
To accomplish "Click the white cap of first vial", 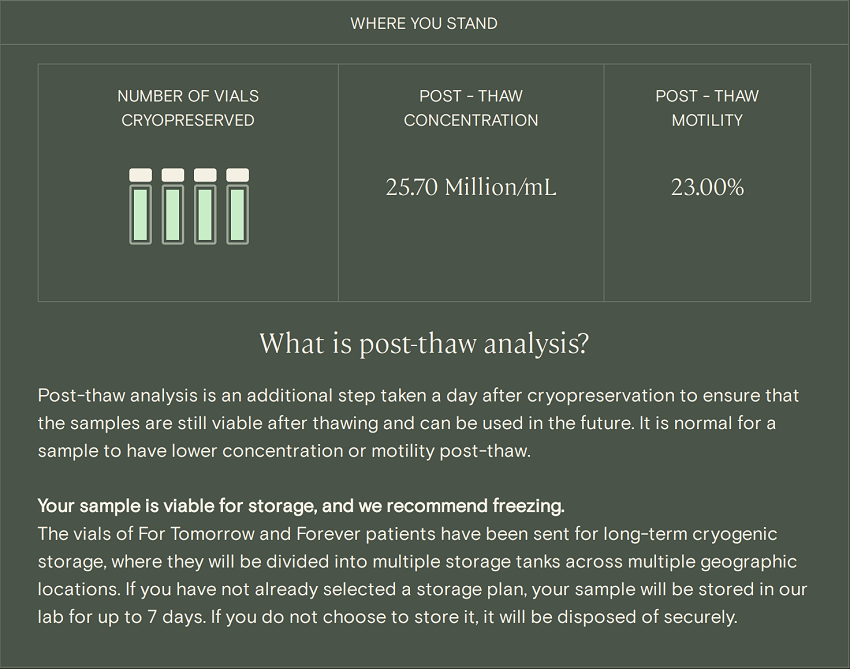I will click(x=140, y=175).
